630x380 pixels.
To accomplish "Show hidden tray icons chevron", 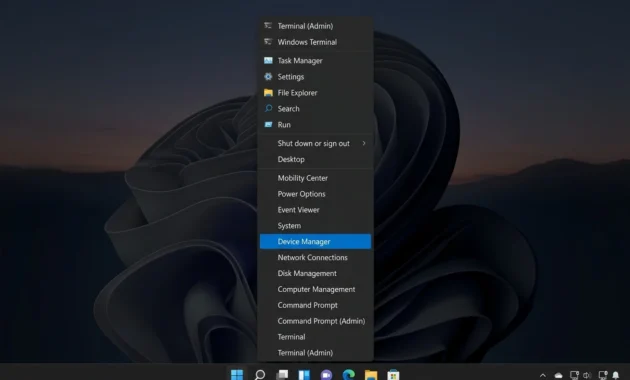I will (543, 375).
